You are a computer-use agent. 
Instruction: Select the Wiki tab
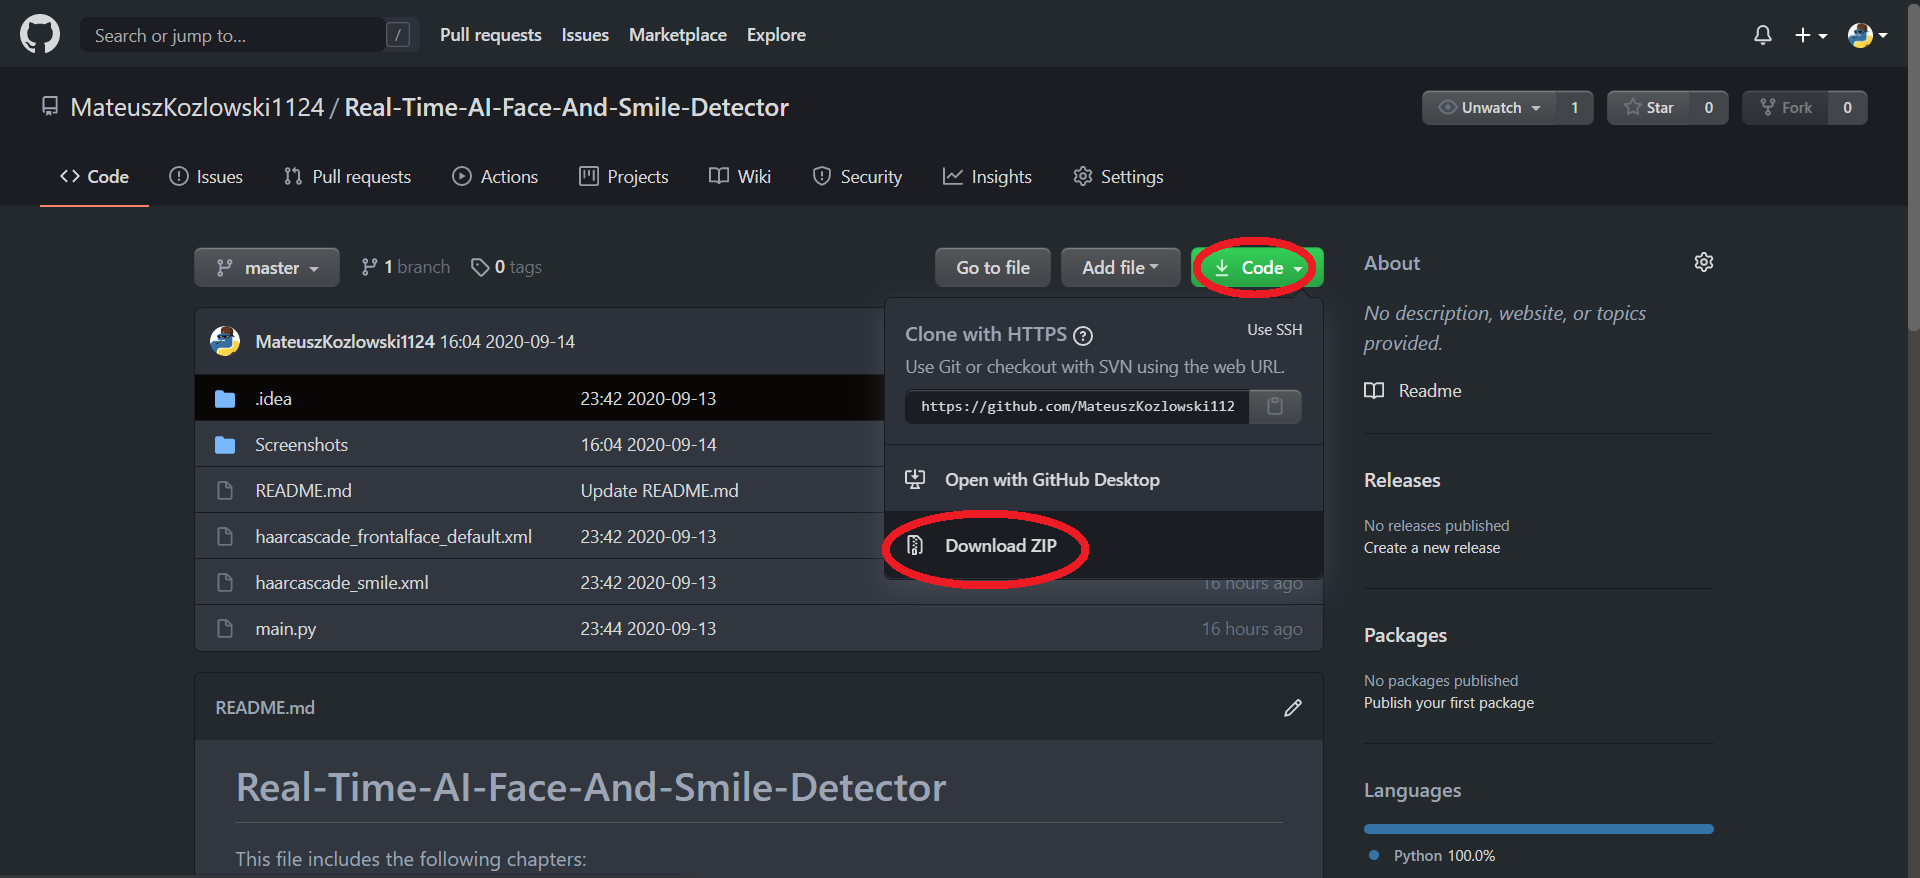pos(740,176)
